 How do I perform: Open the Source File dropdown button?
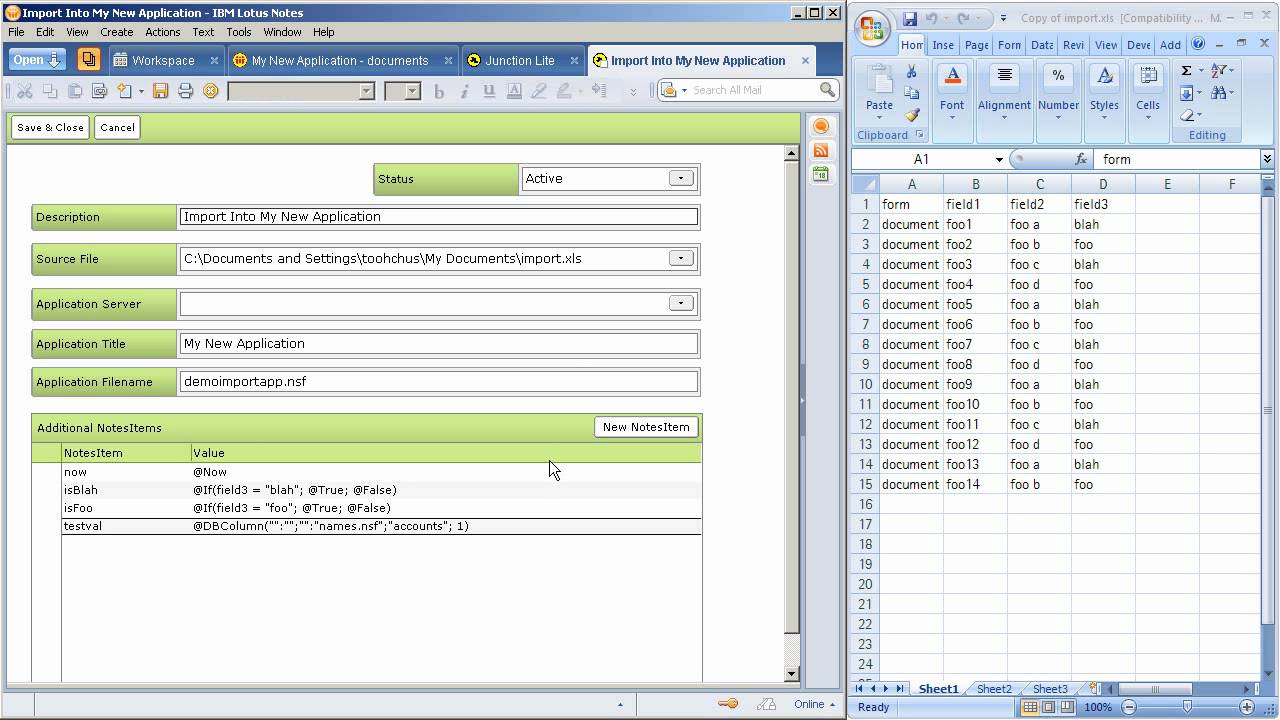pos(681,258)
